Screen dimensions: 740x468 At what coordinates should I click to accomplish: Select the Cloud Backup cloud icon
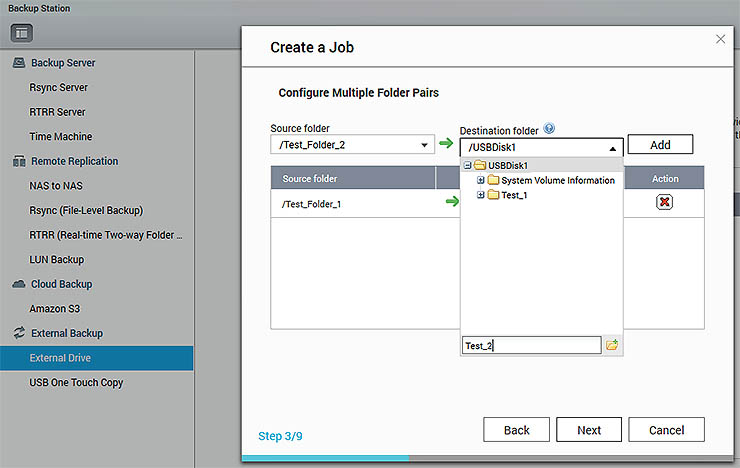point(18,284)
